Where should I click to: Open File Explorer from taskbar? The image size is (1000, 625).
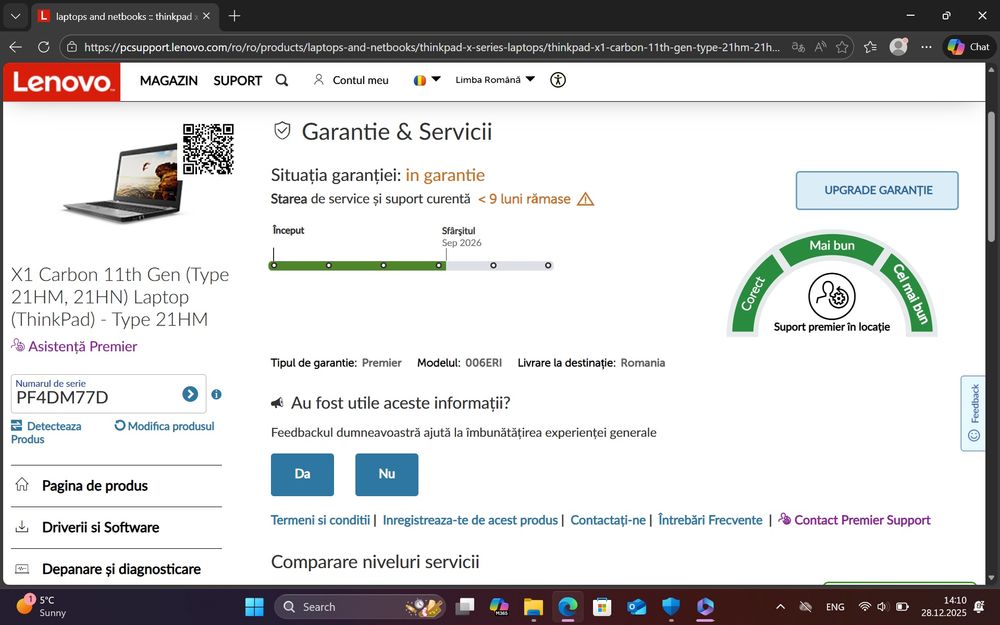click(x=533, y=607)
